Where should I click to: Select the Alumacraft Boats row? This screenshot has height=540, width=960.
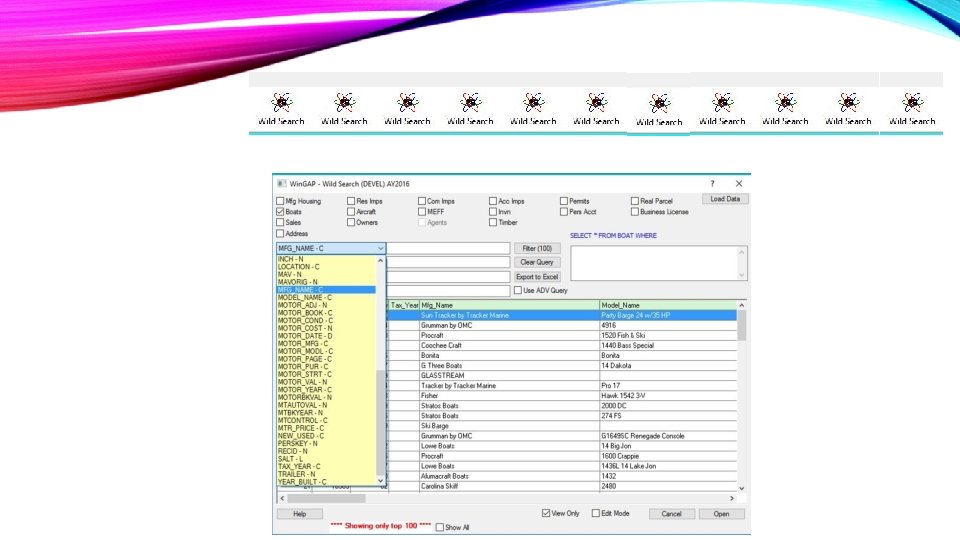562,476
